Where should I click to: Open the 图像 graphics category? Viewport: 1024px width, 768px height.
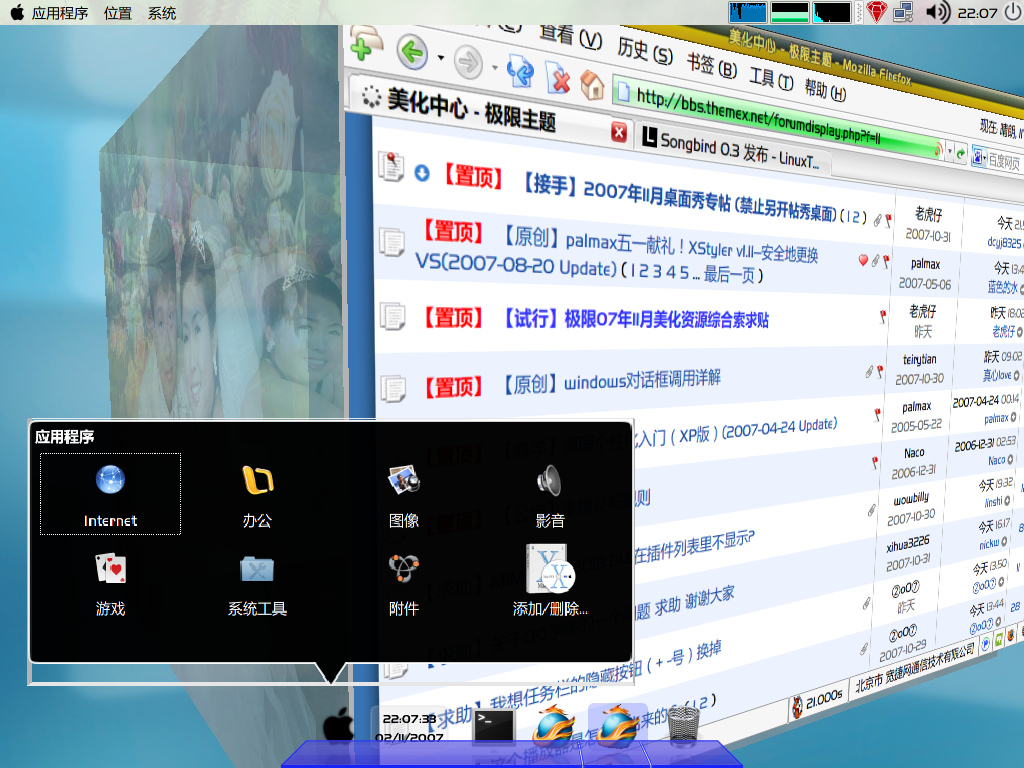(404, 494)
